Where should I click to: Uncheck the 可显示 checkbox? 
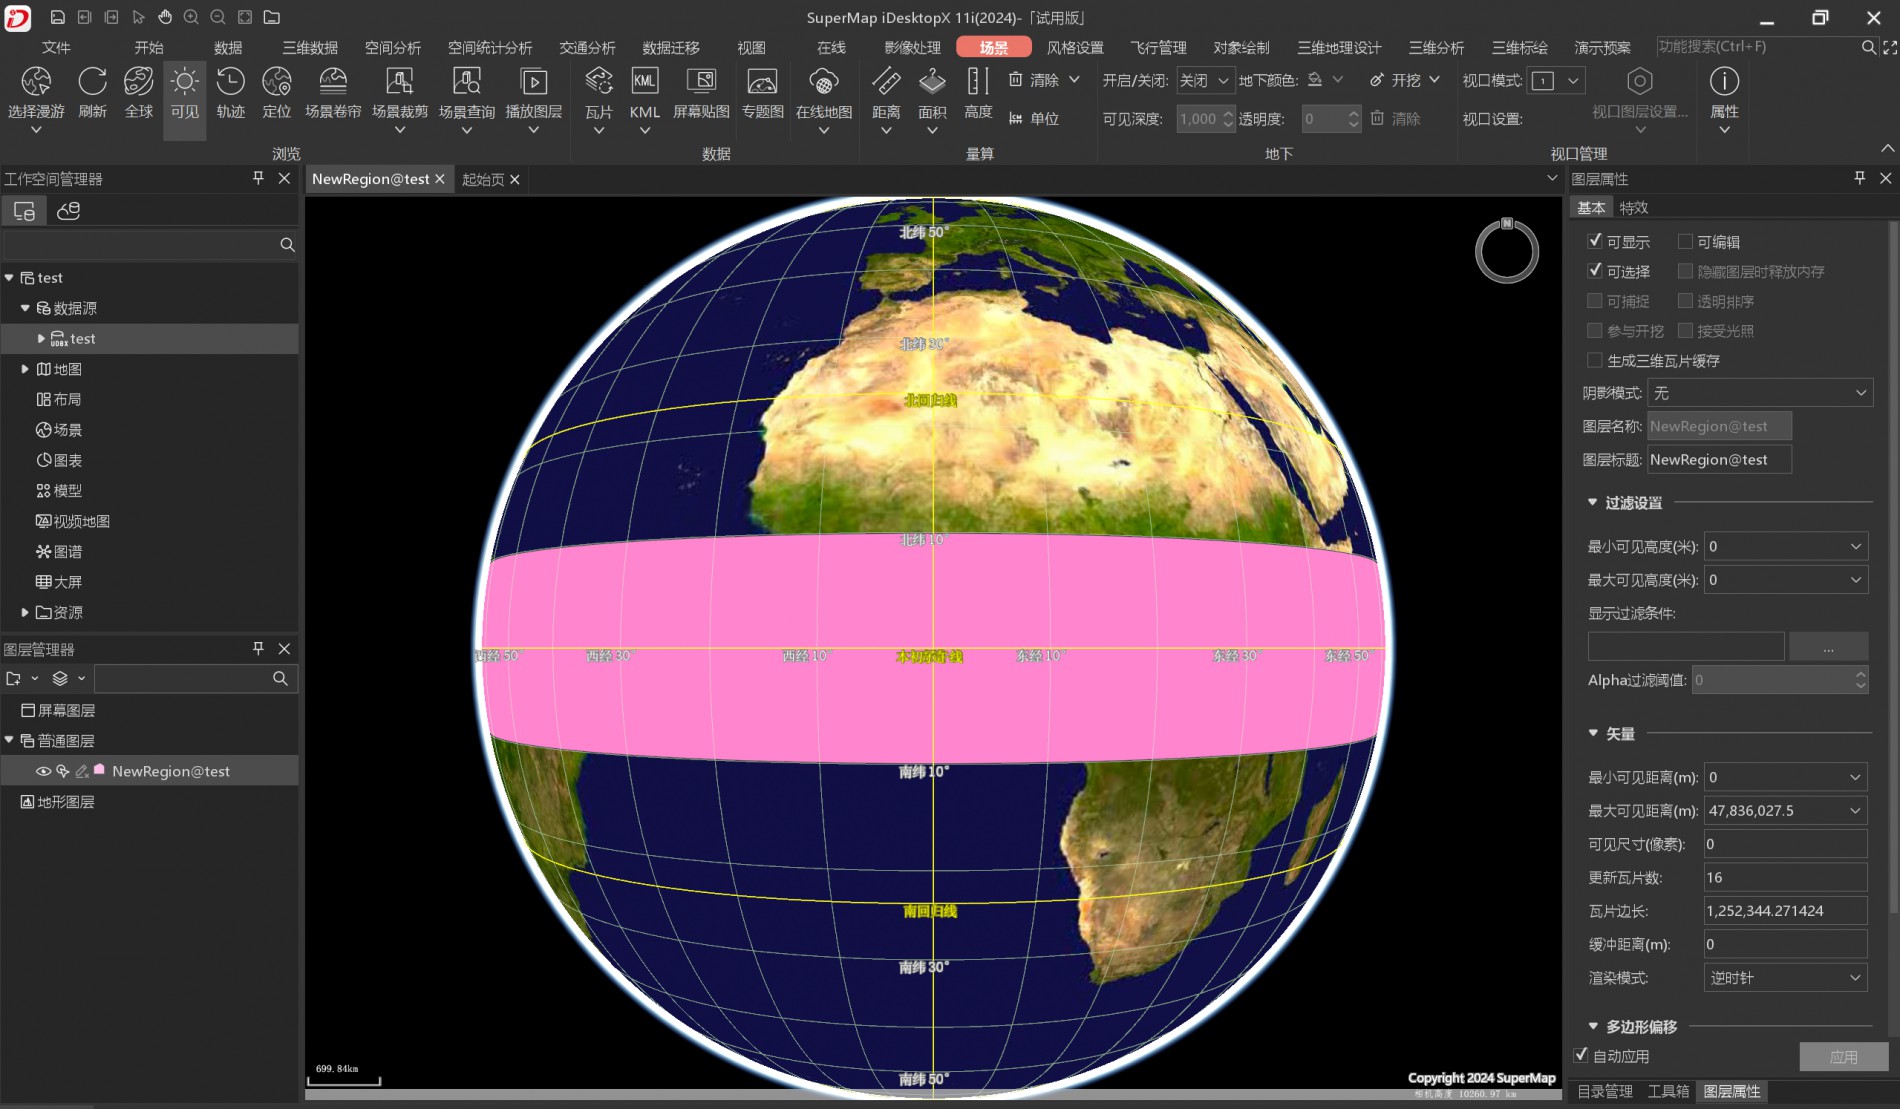[x=1595, y=241]
